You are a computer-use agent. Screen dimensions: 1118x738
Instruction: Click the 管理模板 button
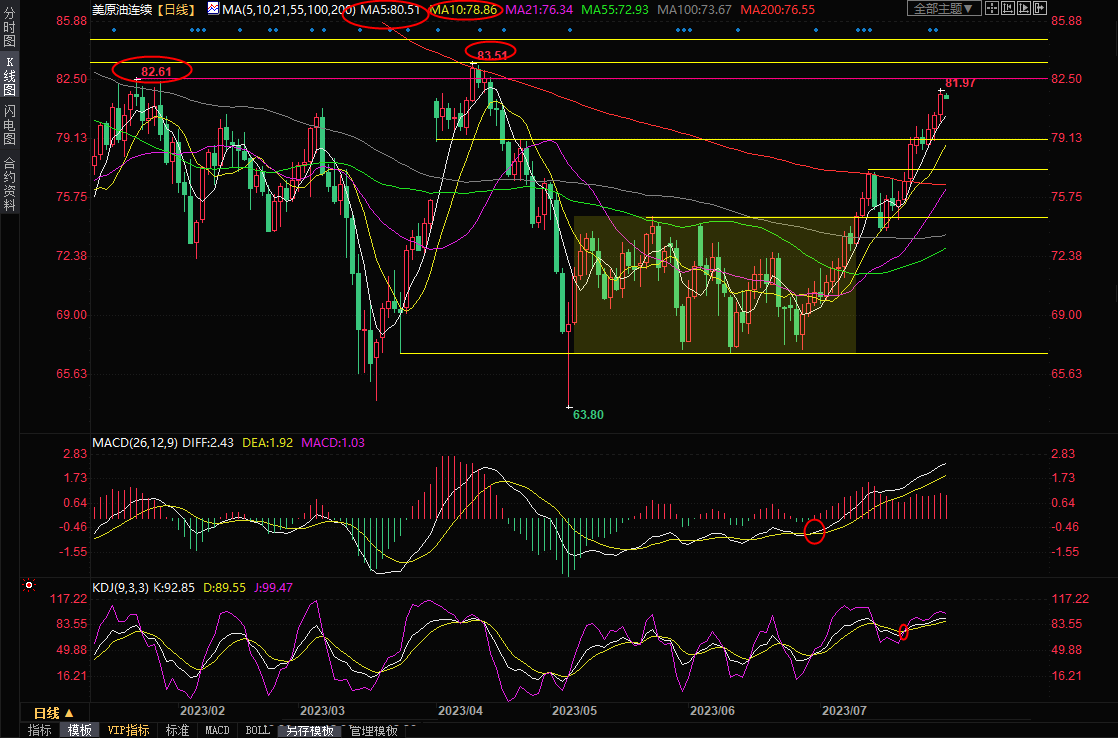373,730
